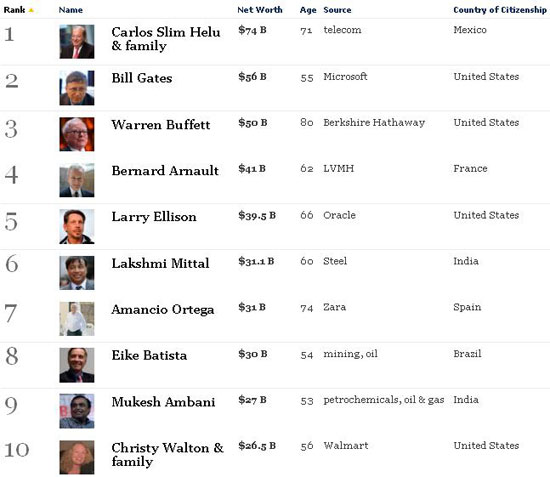Image resolution: width=550 pixels, height=477 pixels.
Task: Open Mukesh Ambani name link
Action: coord(163,402)
